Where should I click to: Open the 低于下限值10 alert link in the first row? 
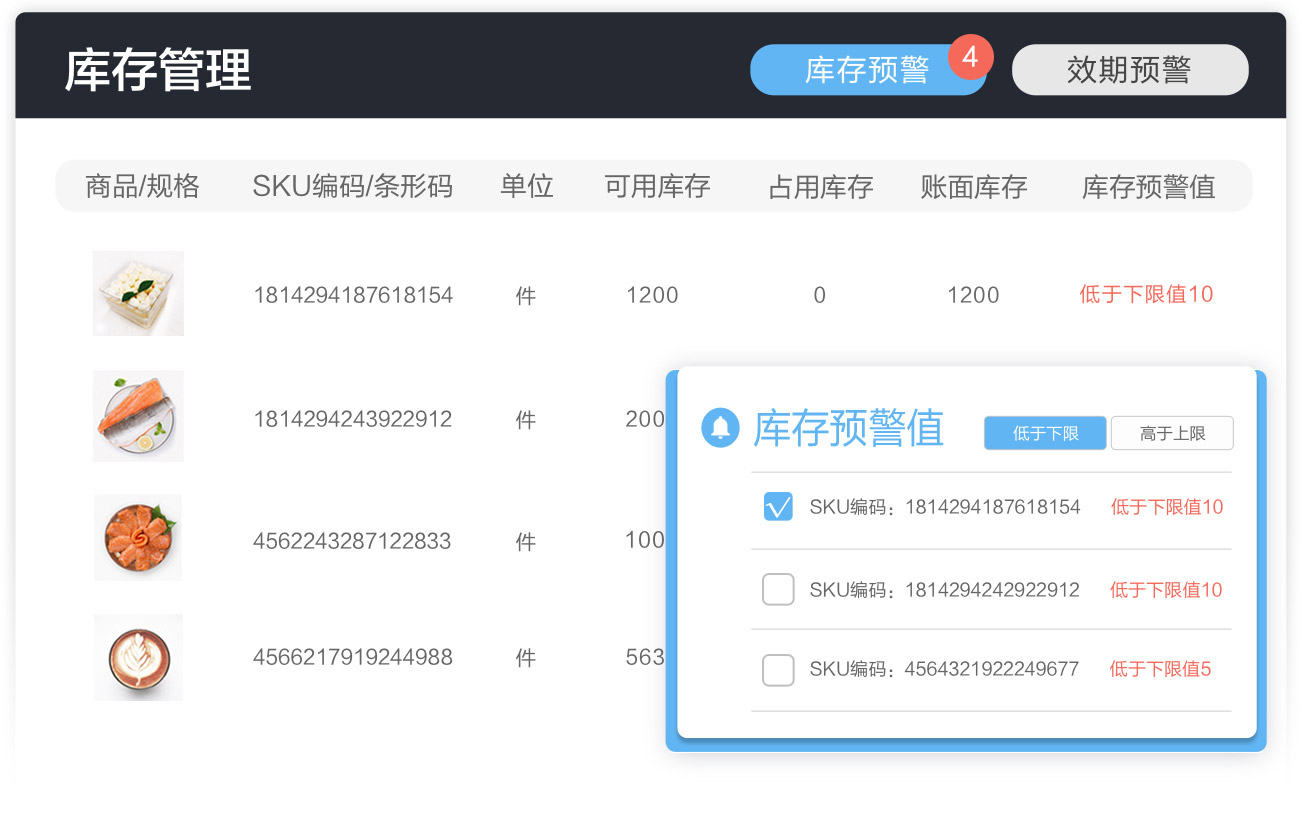(1146, 294)
